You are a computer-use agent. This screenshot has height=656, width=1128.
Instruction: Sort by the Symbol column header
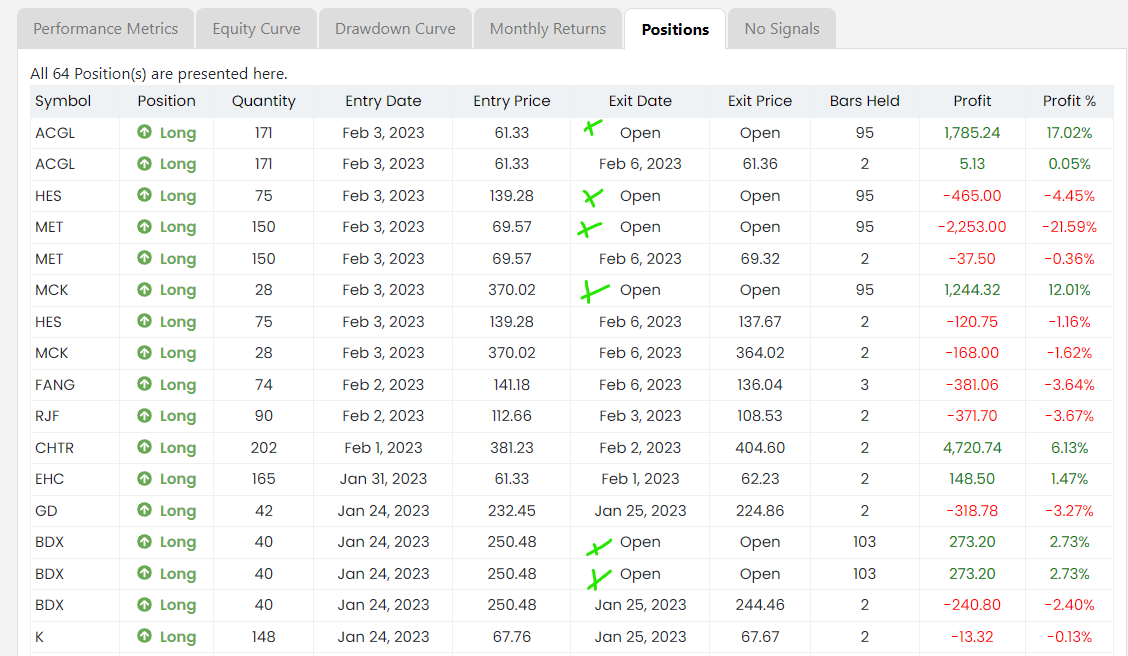63,101
